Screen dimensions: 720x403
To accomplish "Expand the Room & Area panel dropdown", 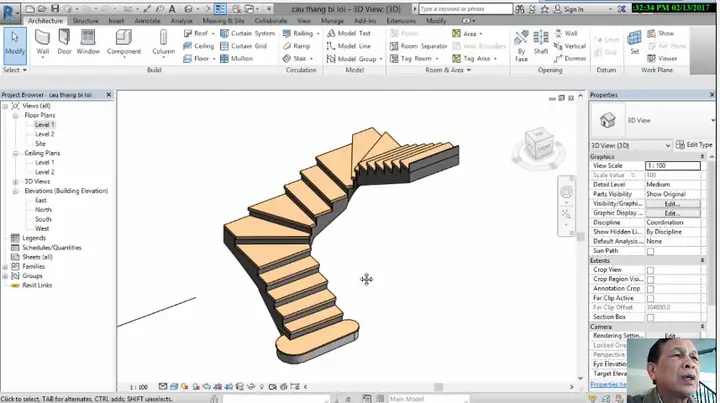I will 448,70.
